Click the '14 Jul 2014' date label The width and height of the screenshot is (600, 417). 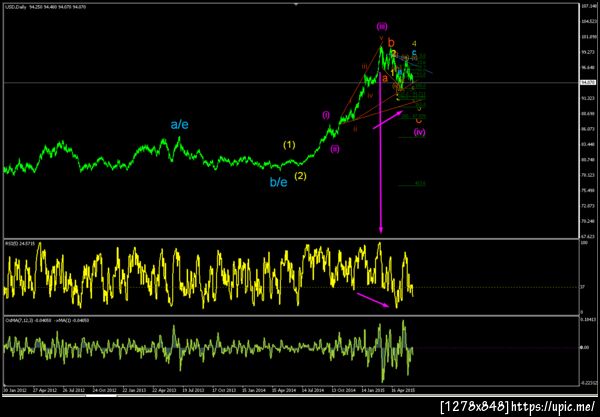313,390
